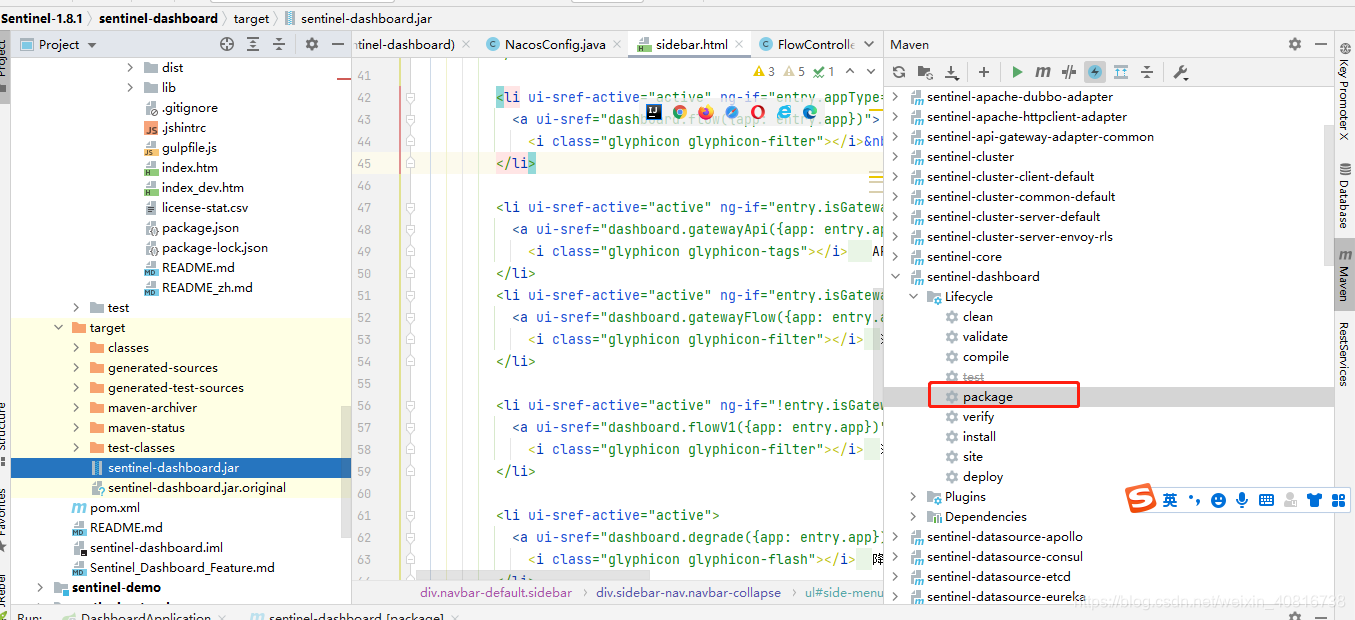This screenshot has height=620, width=1355.
Task: Toggle RestServices side tool window
Action: click(x=1345, y=353)
